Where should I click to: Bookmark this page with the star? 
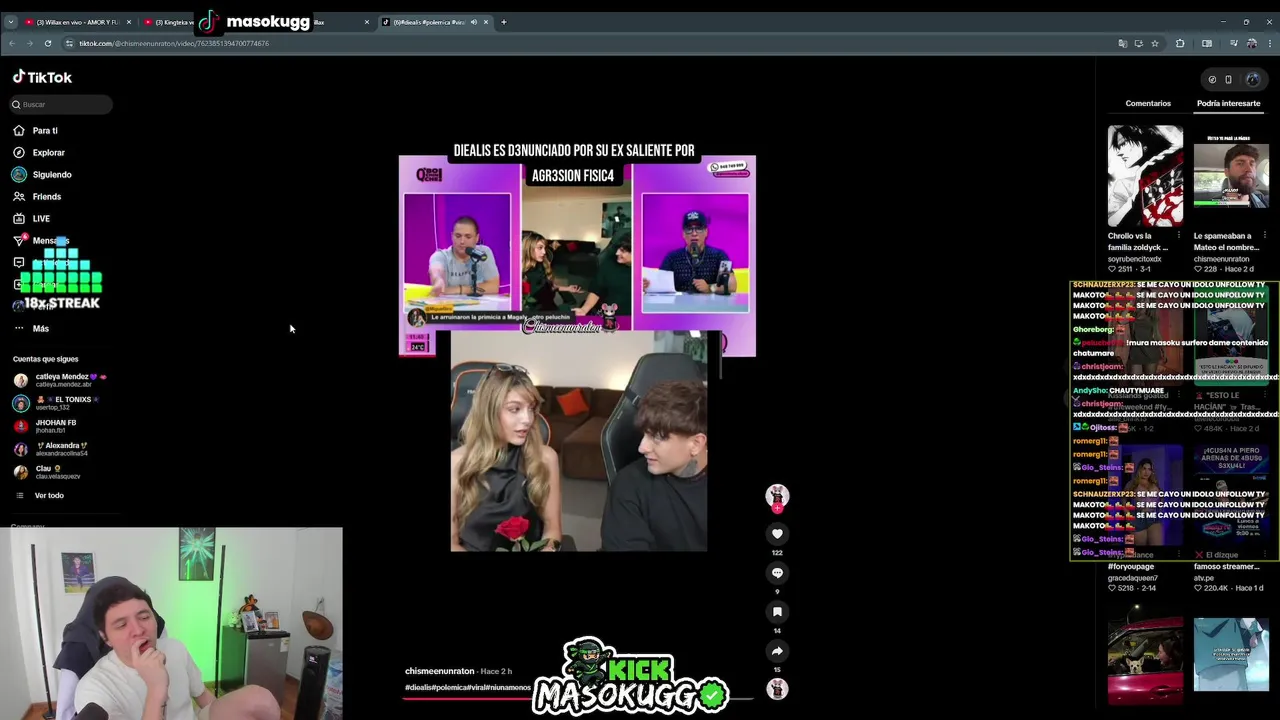[1155, 43]
